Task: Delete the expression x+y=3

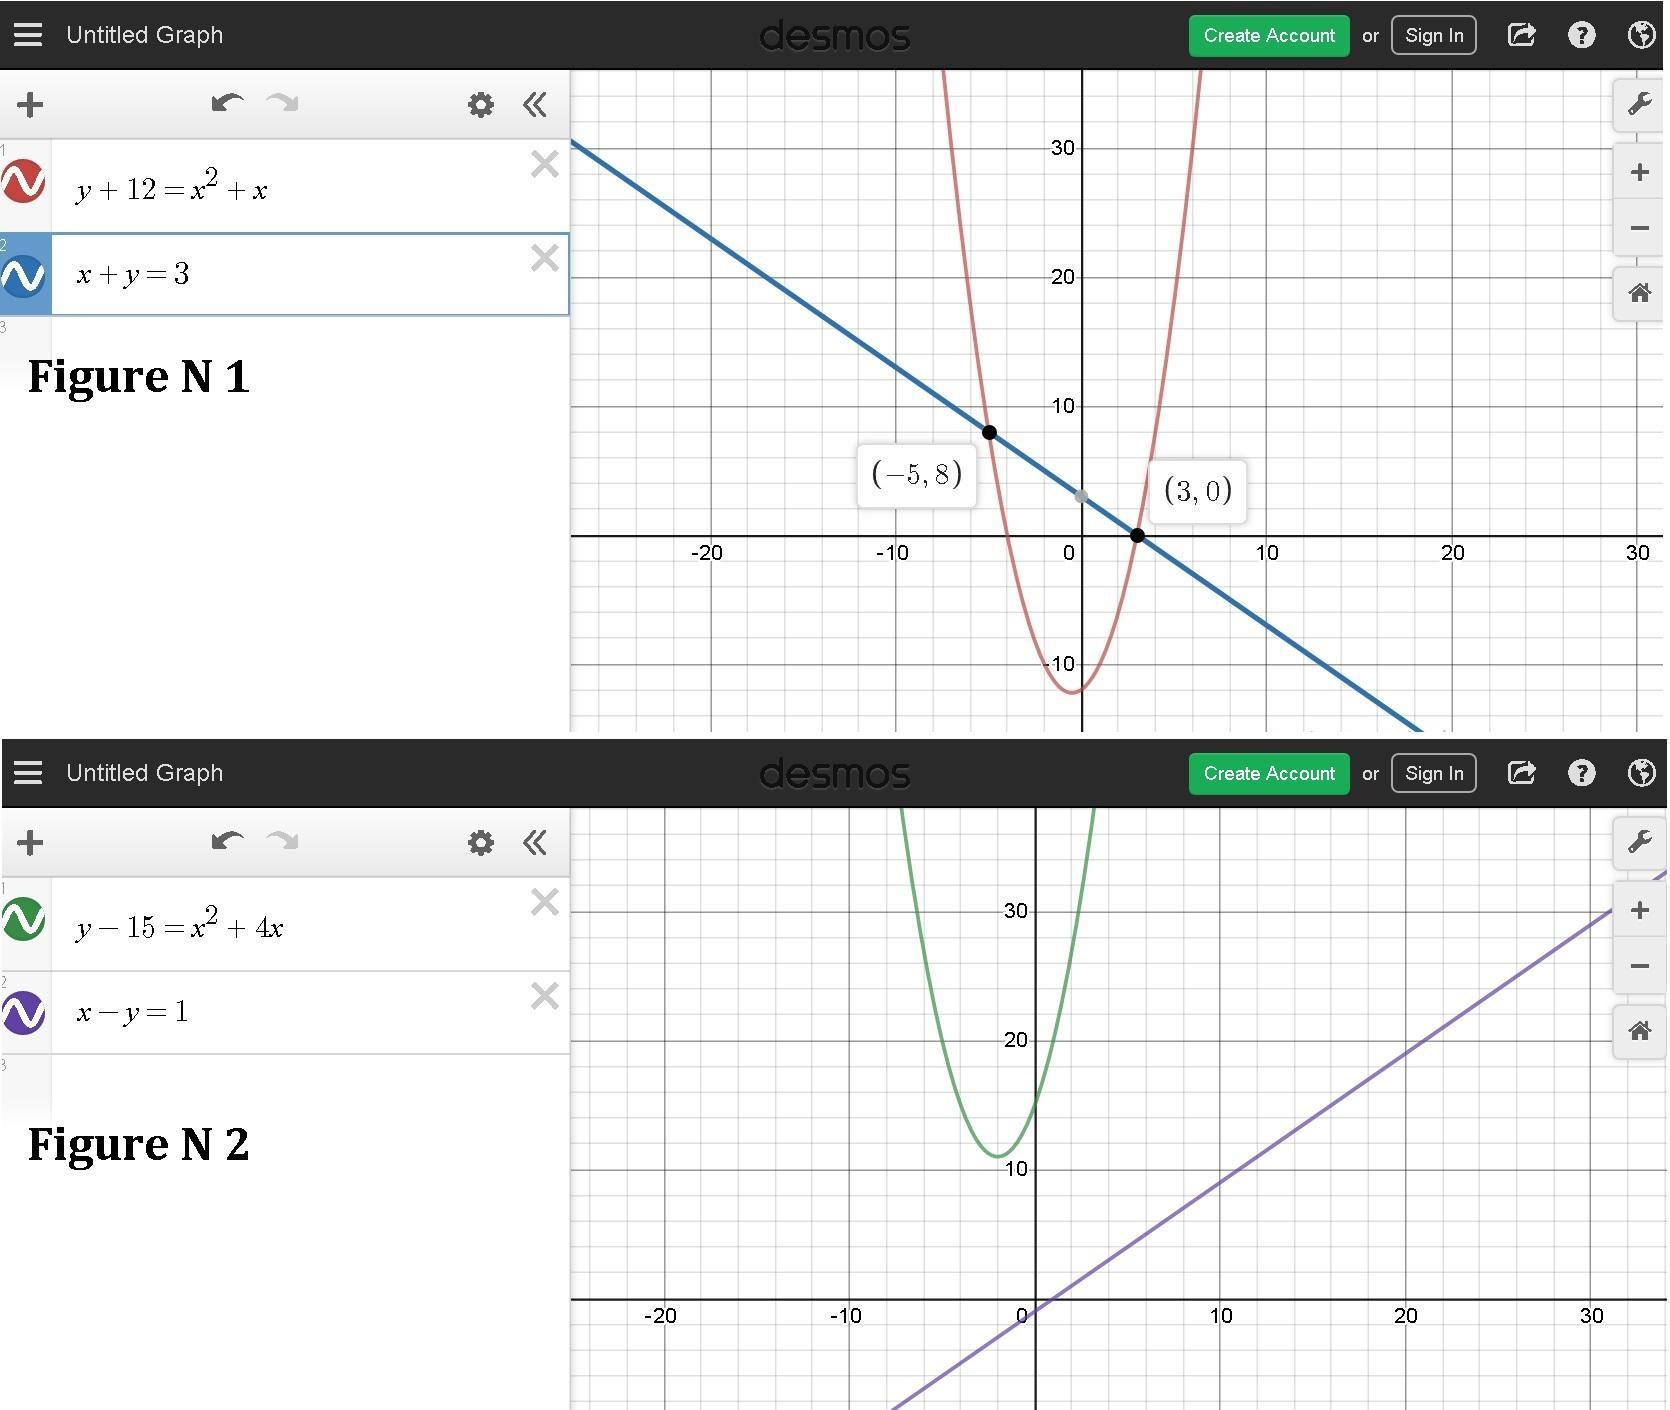Action: click(545, 258)
